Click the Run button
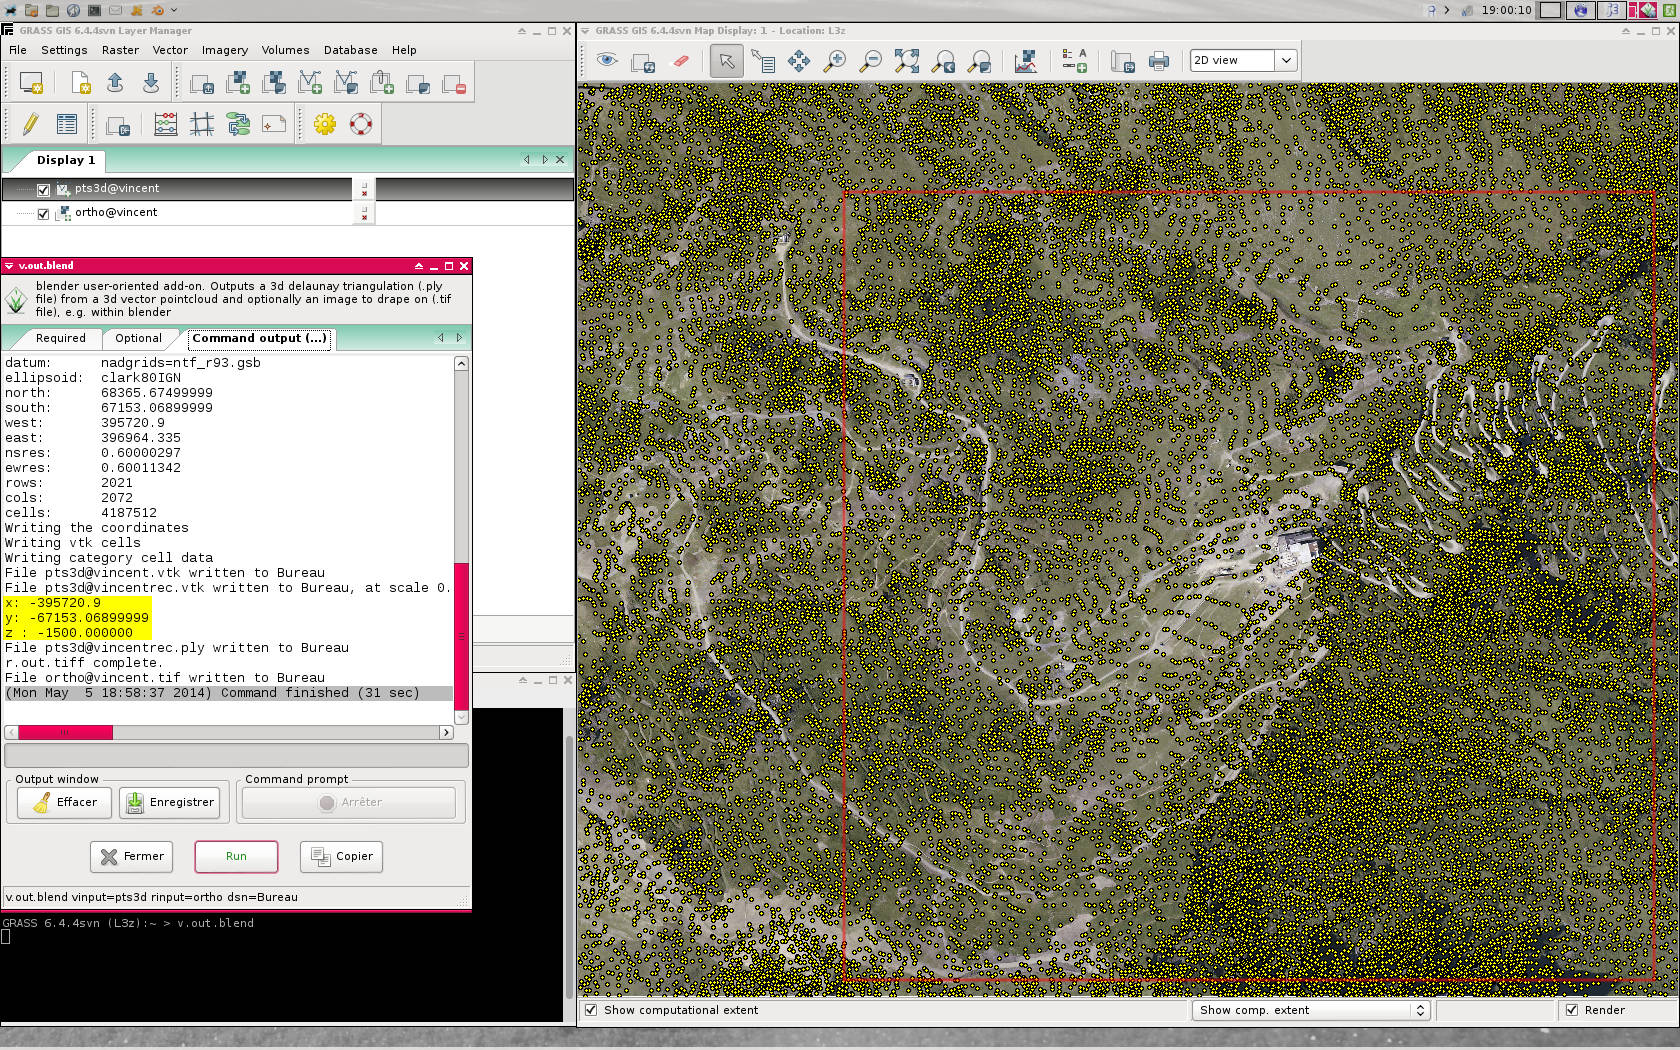The height and width of the screenshot is (1050, 1680). [236, 856]
